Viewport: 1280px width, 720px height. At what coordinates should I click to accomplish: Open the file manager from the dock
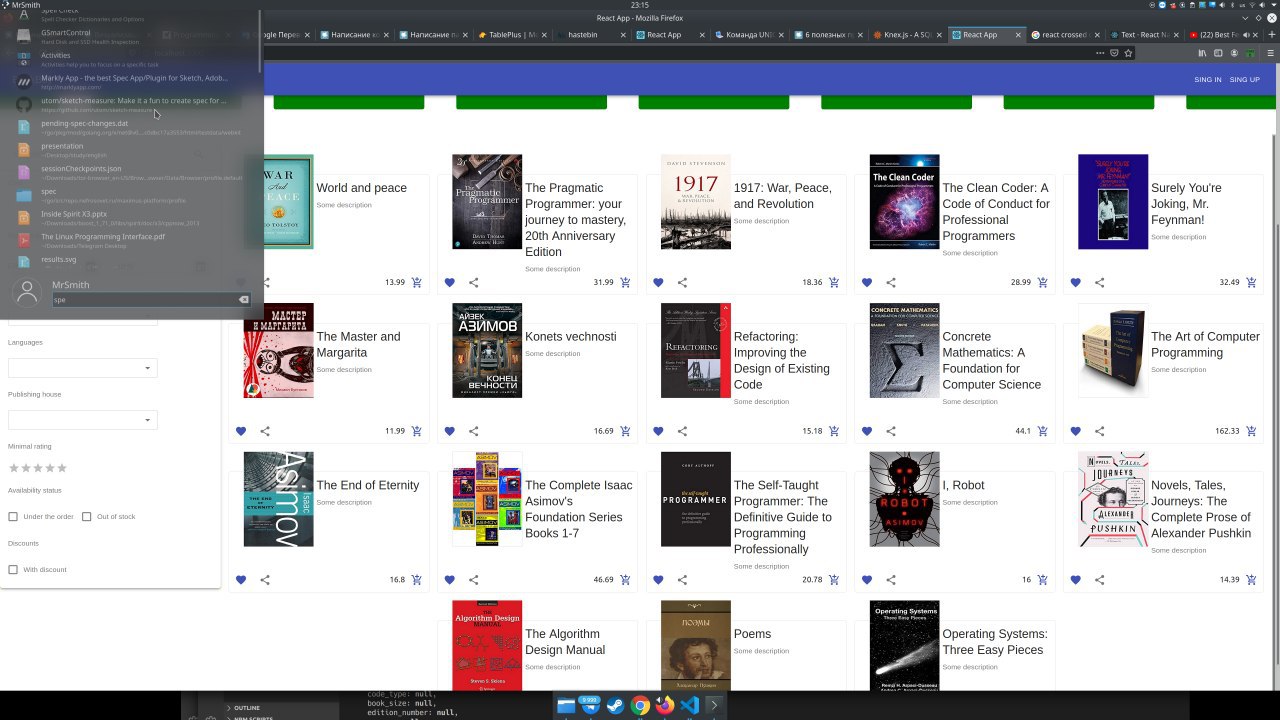(x=566, y=705)
